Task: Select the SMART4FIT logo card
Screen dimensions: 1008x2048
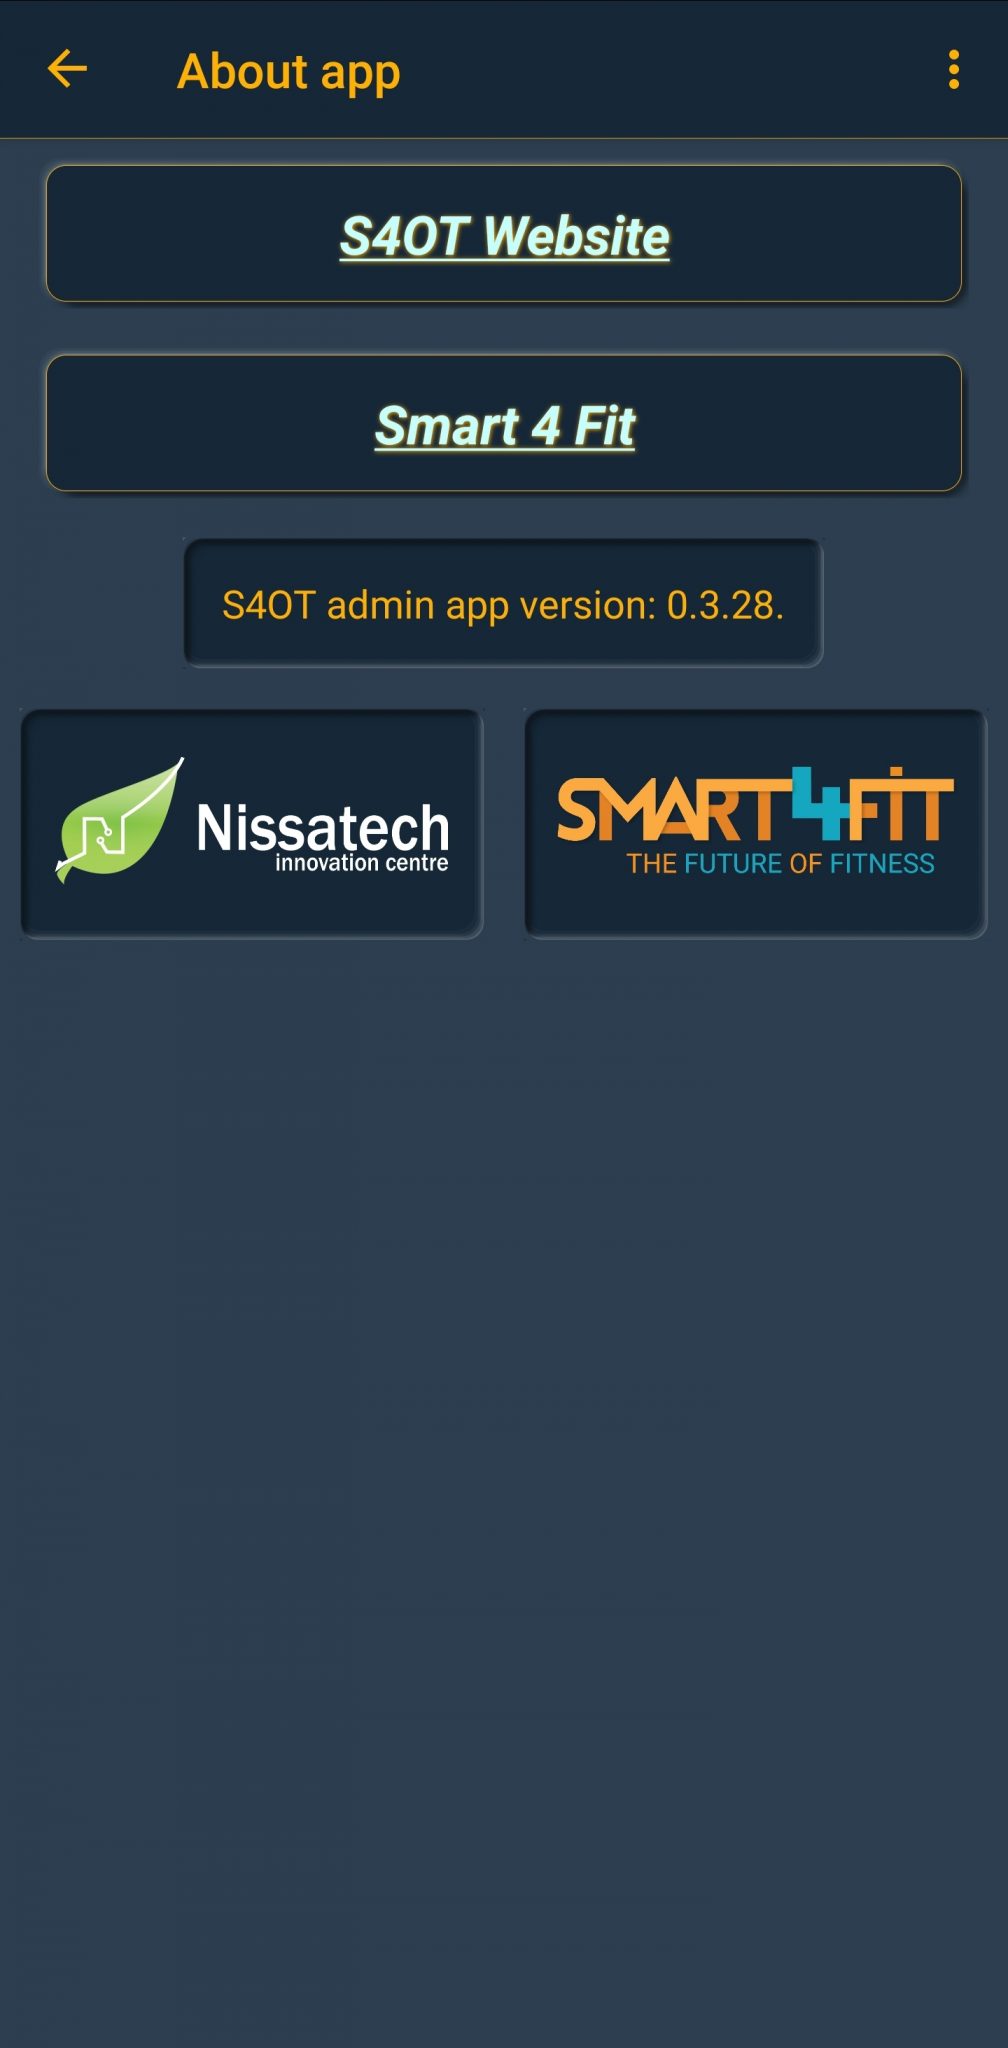Action: click(756, 824)
